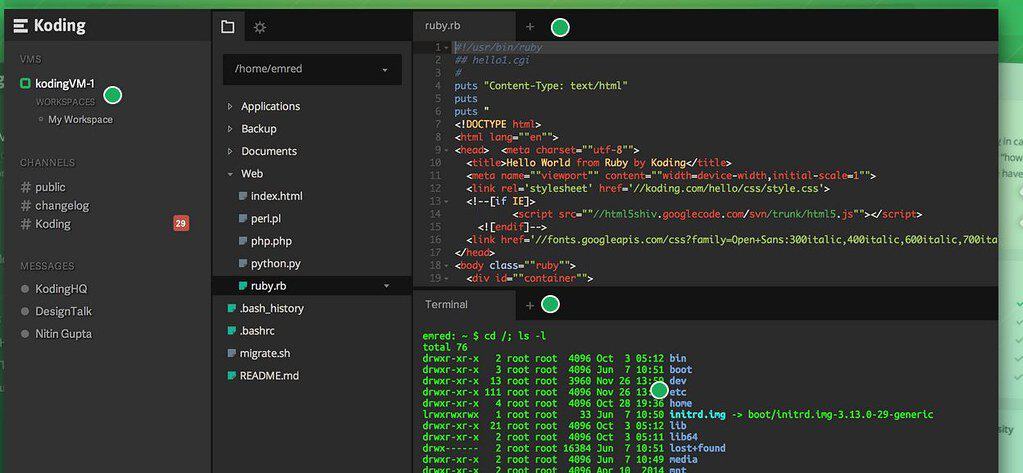1023x473 pixels.
Task: Open index.html in the Web folder
Action: [x=277, y=196]
